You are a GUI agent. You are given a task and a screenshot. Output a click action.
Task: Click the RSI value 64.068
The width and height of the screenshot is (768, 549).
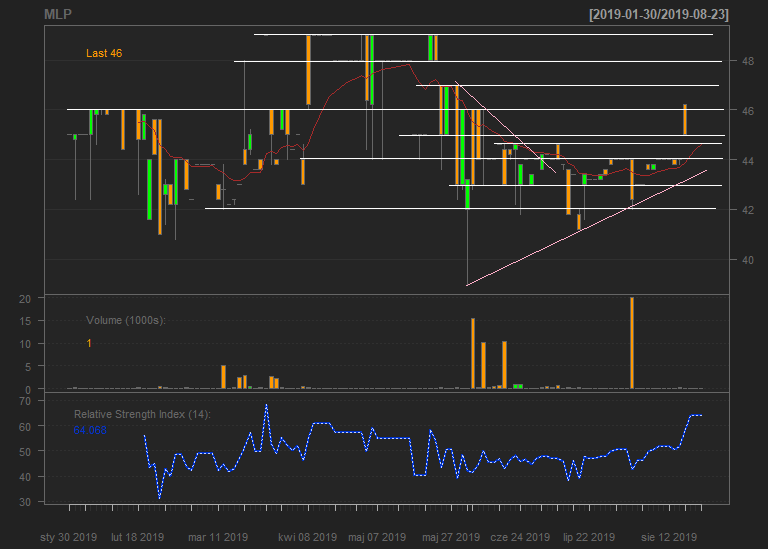pos(90,430)
